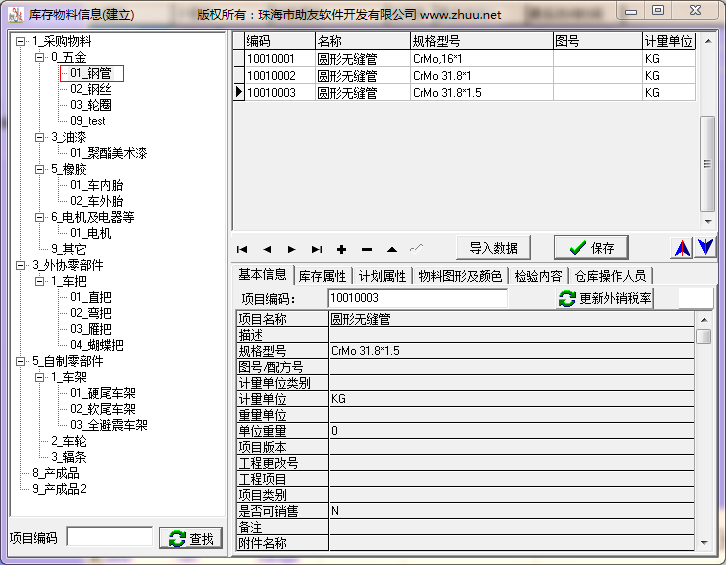Select 01_聚酯美术漆 tree item

108,153
